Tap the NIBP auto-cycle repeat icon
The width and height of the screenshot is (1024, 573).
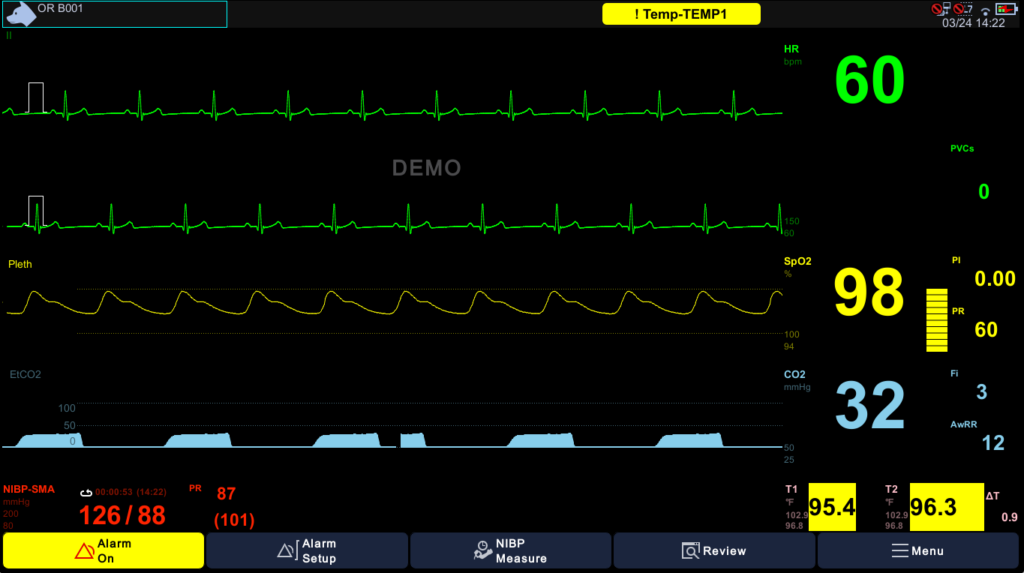[86, 493]
